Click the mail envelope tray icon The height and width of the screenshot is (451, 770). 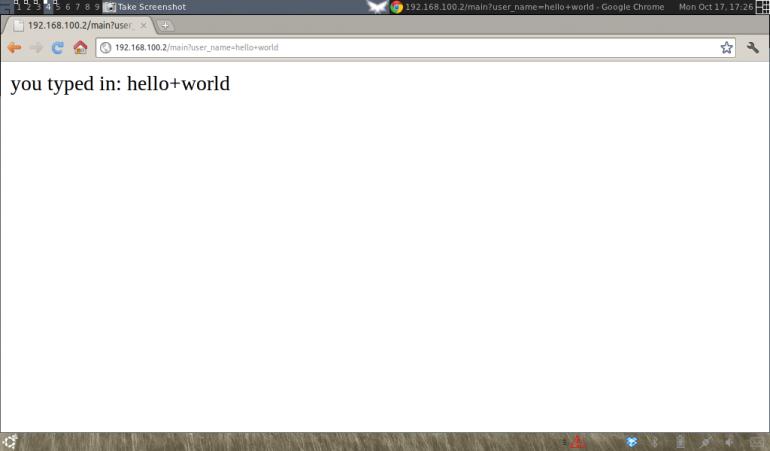point(758,443)
